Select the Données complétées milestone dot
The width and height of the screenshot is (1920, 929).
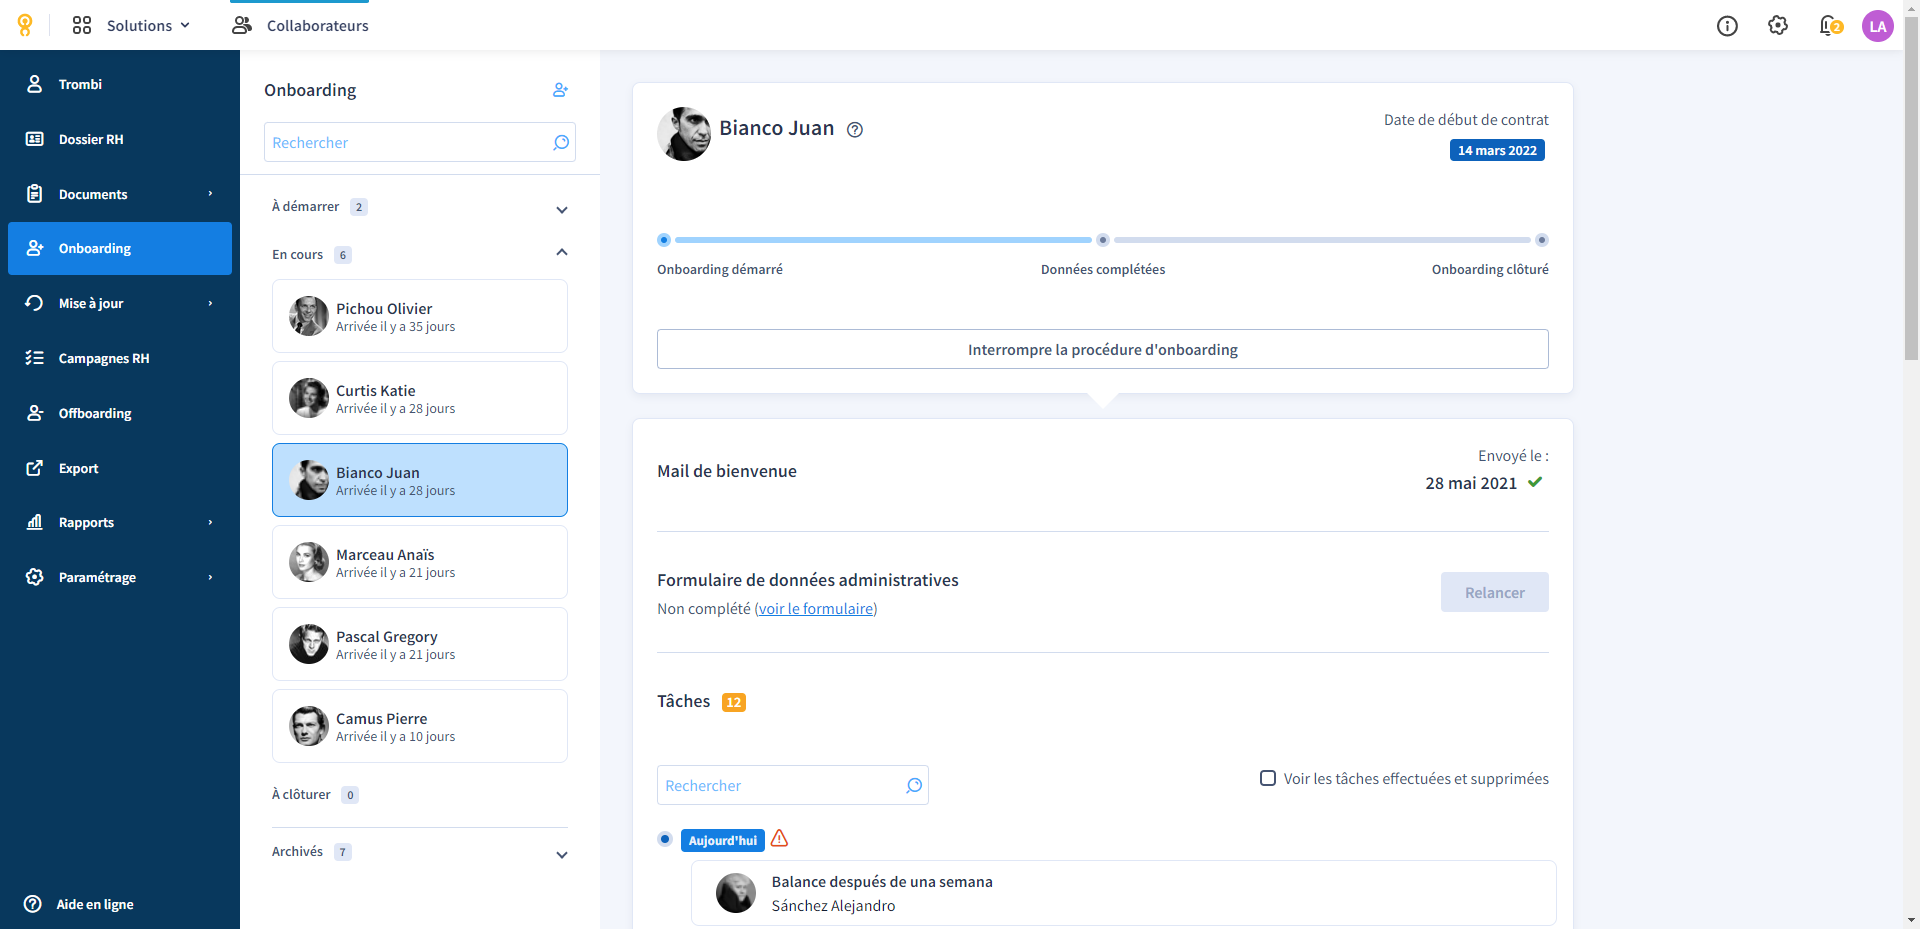tap(1103, 240)
